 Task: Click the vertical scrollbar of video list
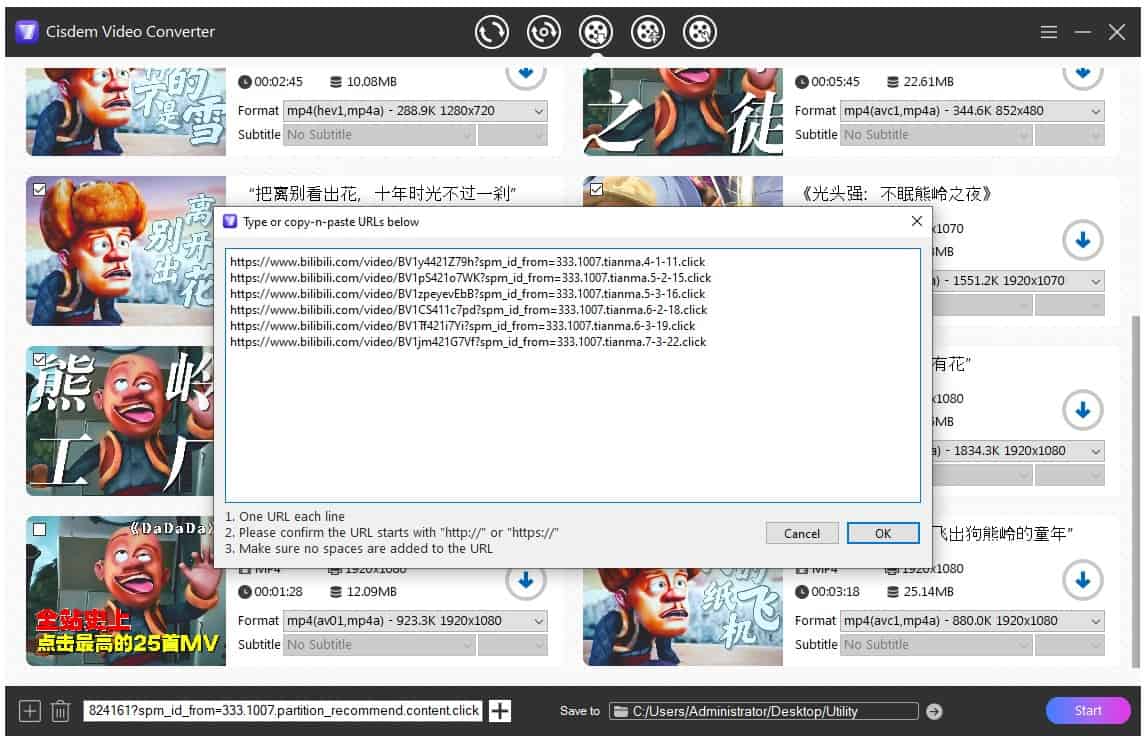point(1135,490)
